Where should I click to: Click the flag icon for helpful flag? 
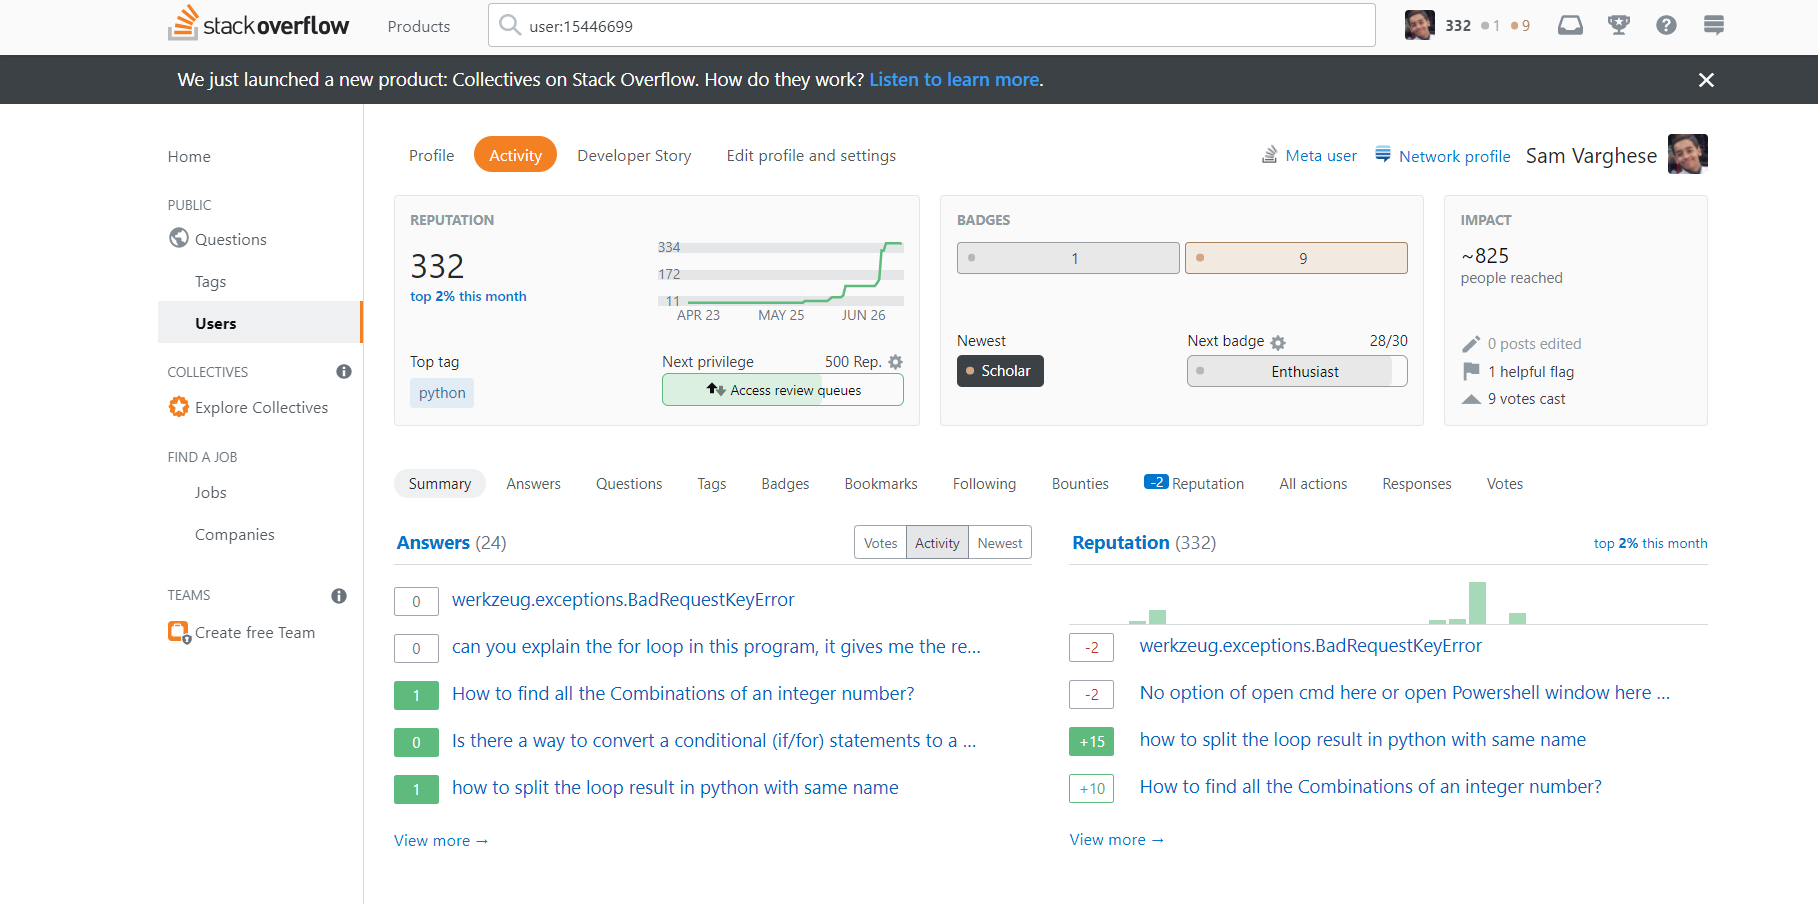coord(1471,371)
